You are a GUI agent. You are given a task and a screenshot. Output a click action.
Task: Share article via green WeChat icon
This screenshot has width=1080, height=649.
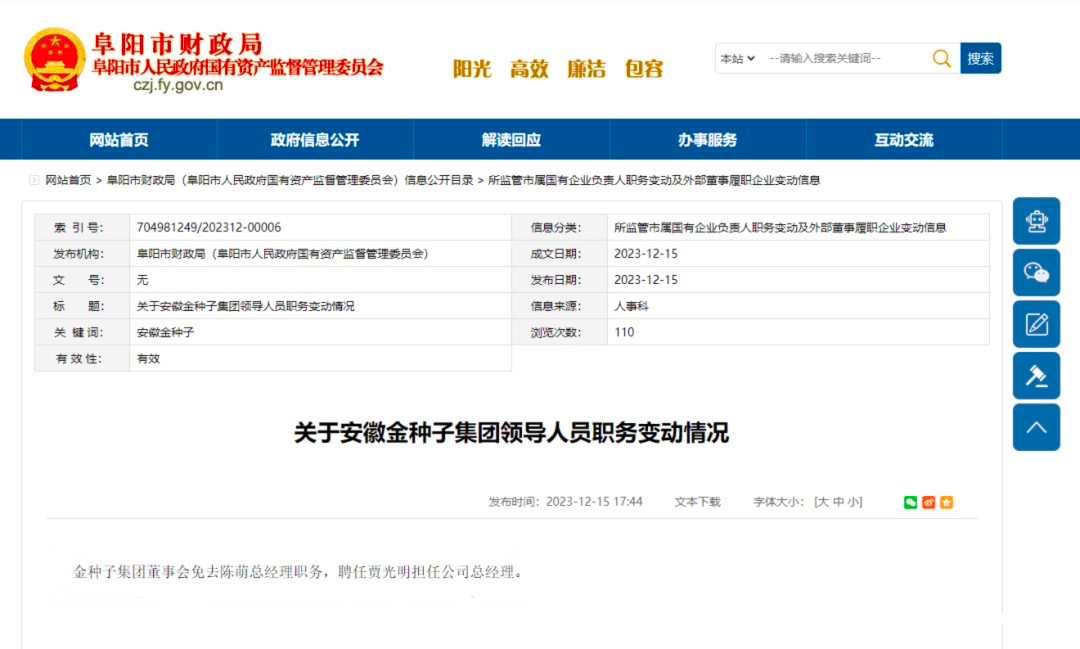pyautogui.click(x=910, y=502)
